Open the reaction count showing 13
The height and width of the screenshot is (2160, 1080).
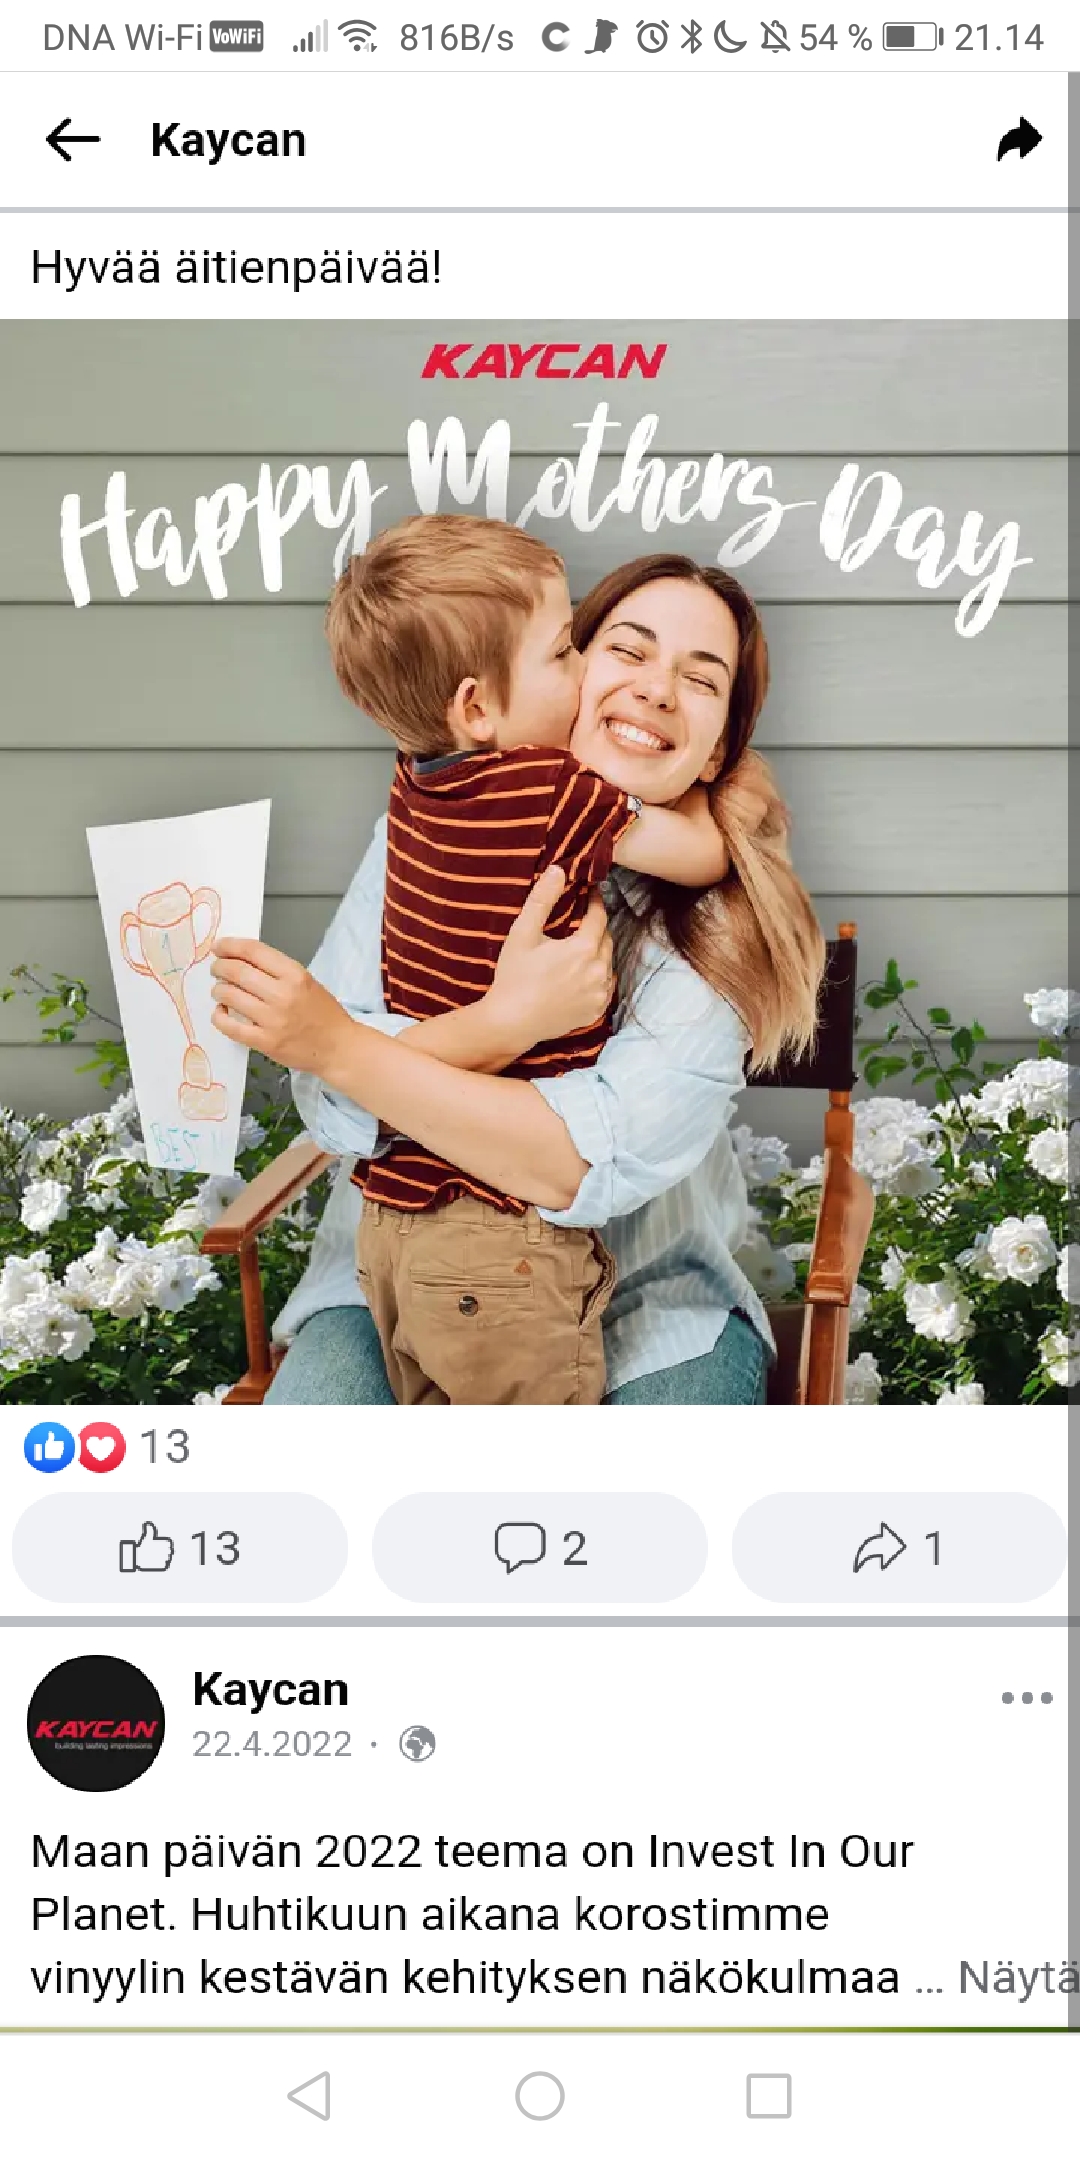click(165, 1446)
